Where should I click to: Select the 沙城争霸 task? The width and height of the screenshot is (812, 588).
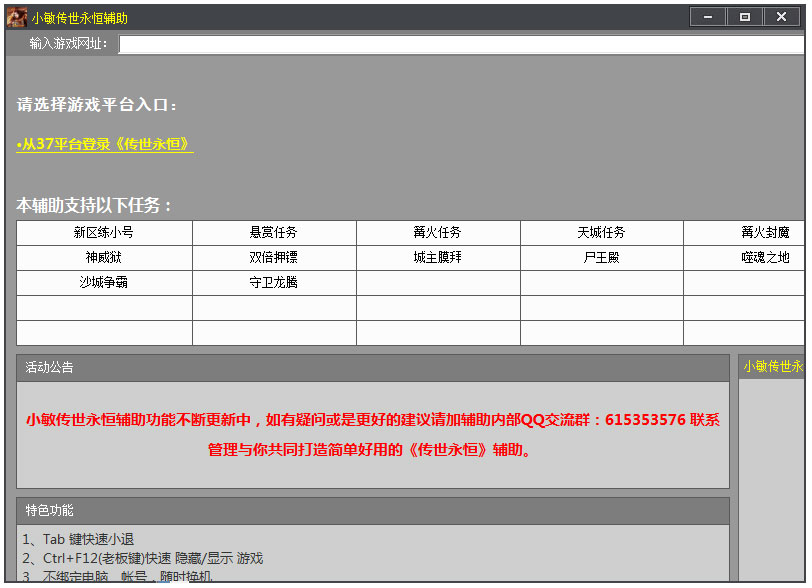click(106, 282)
